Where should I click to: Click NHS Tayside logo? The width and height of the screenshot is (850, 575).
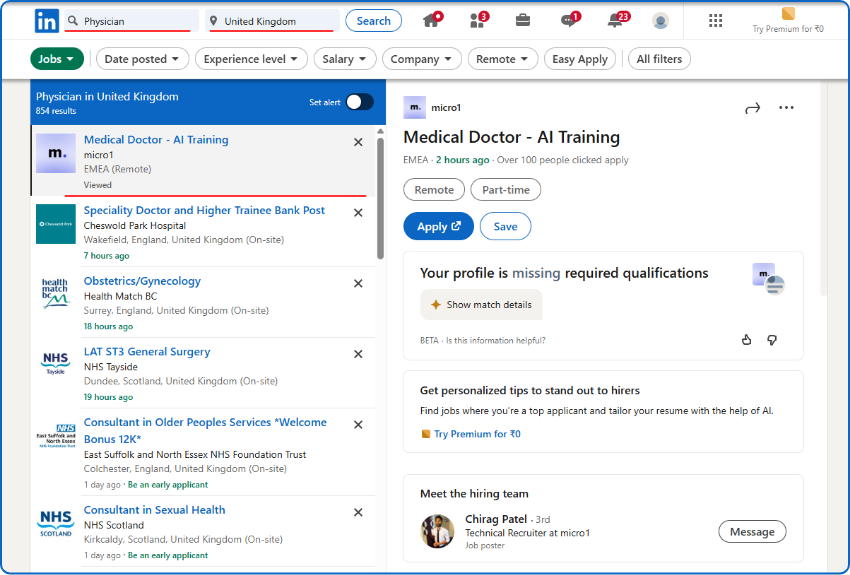point(56,363)
